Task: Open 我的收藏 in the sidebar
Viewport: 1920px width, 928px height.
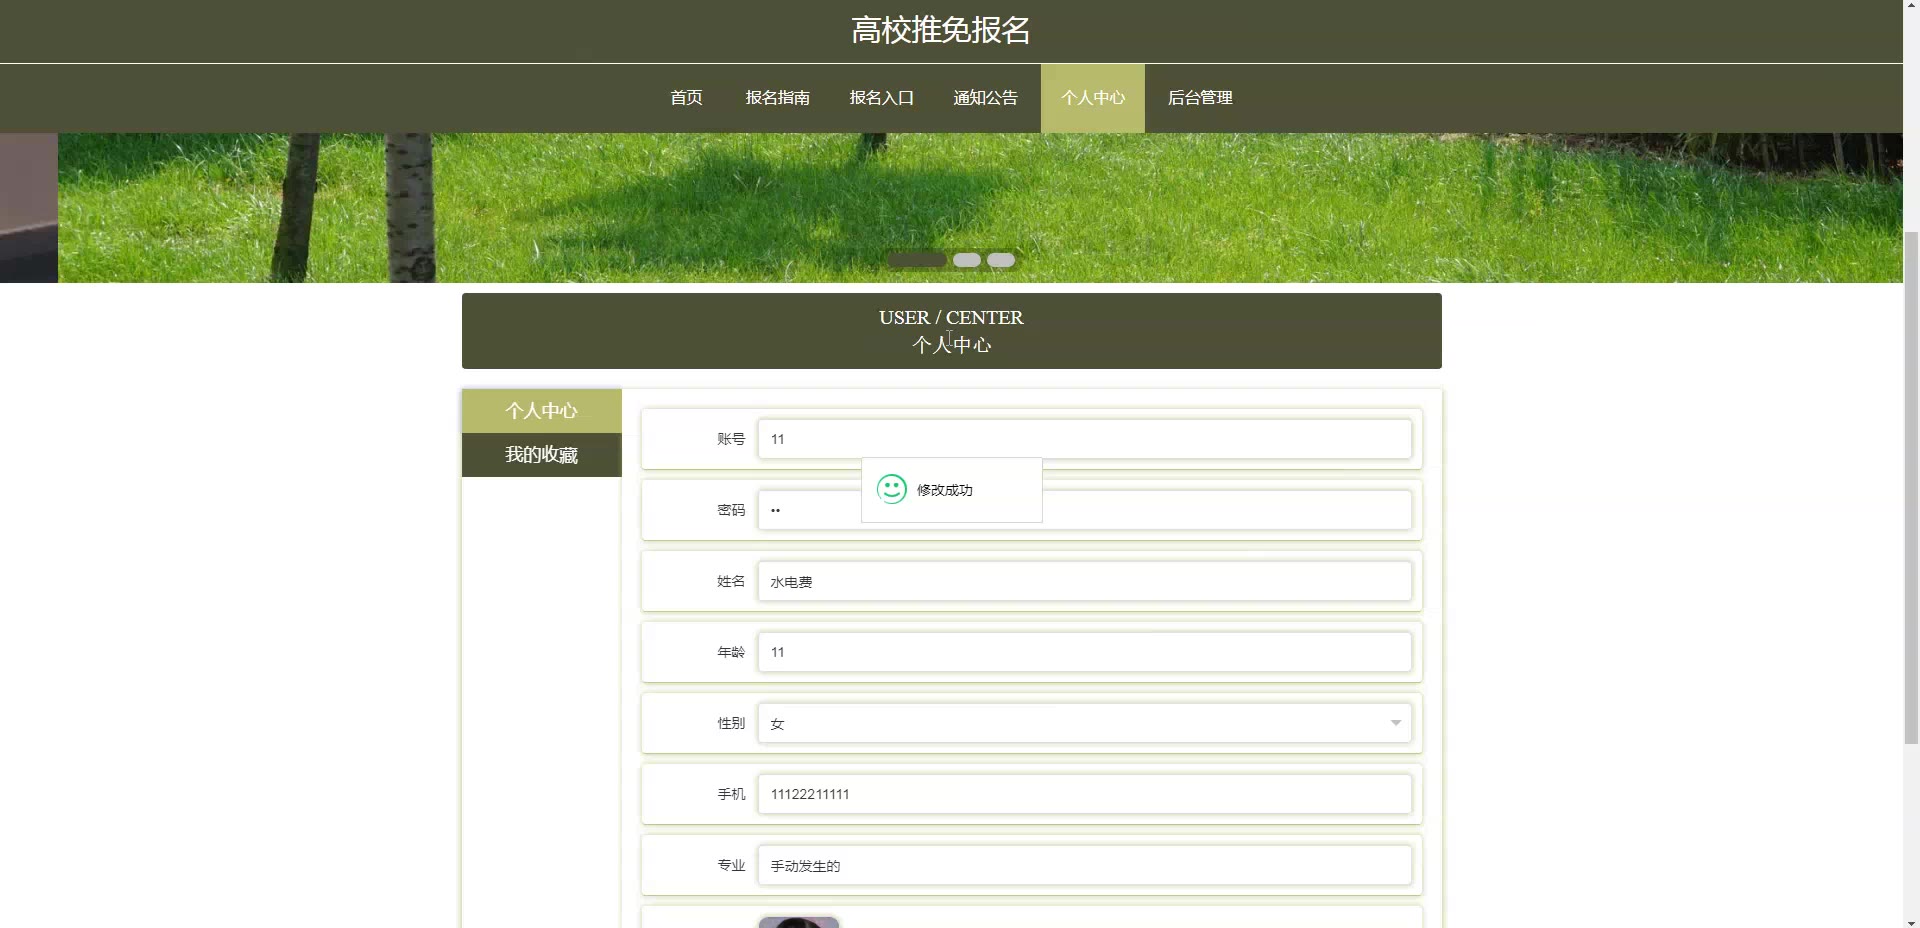Action: (x=542, y=455)
